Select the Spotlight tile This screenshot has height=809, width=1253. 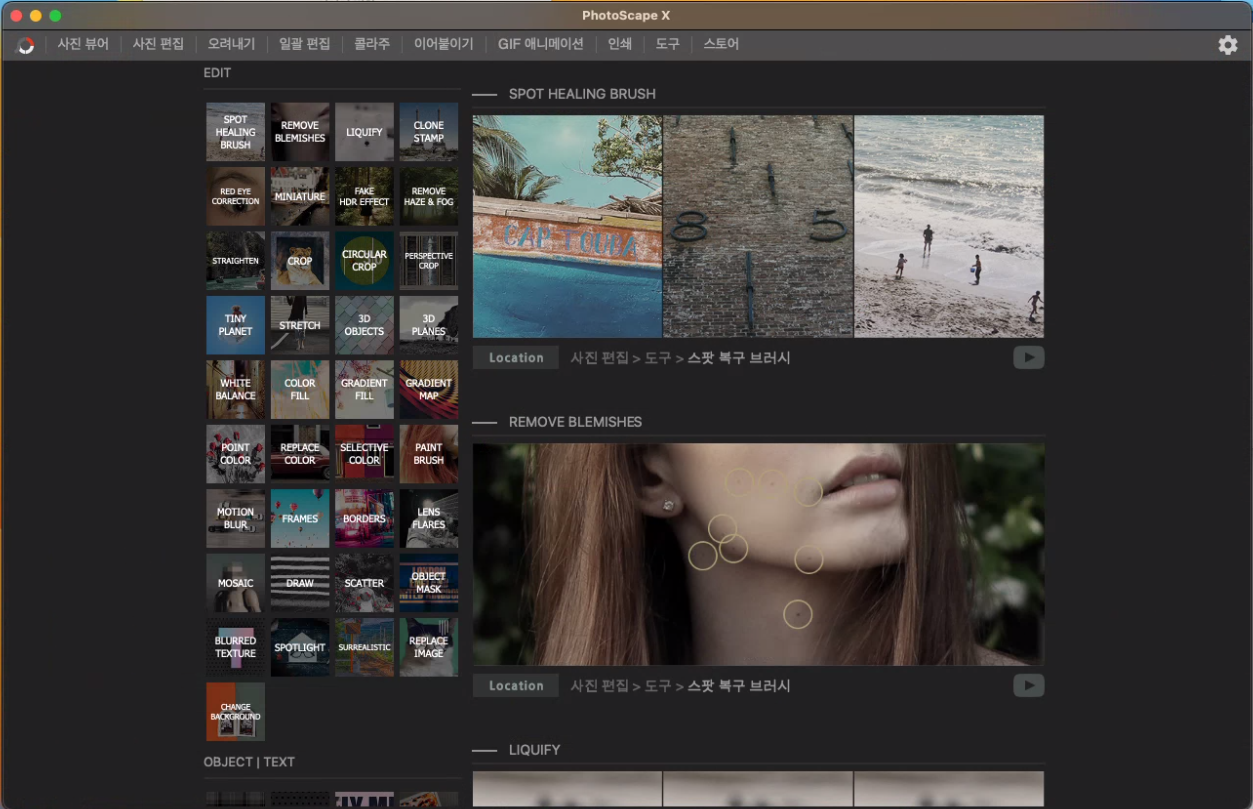[300, 648]
